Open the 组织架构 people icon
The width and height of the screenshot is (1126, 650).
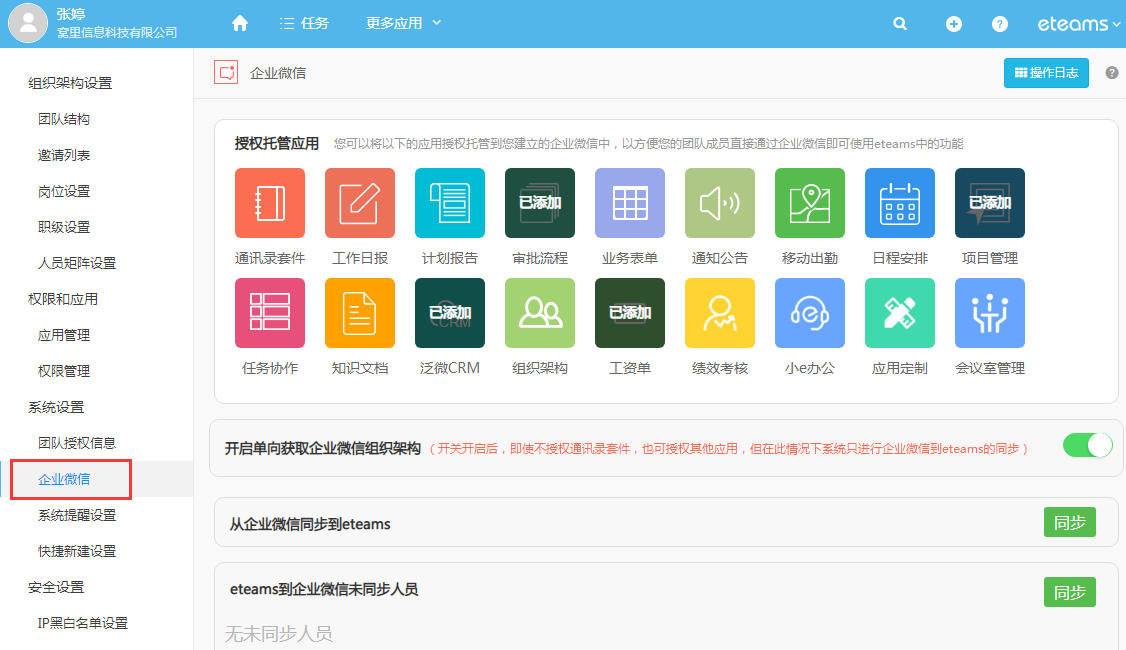coord(540,313)
